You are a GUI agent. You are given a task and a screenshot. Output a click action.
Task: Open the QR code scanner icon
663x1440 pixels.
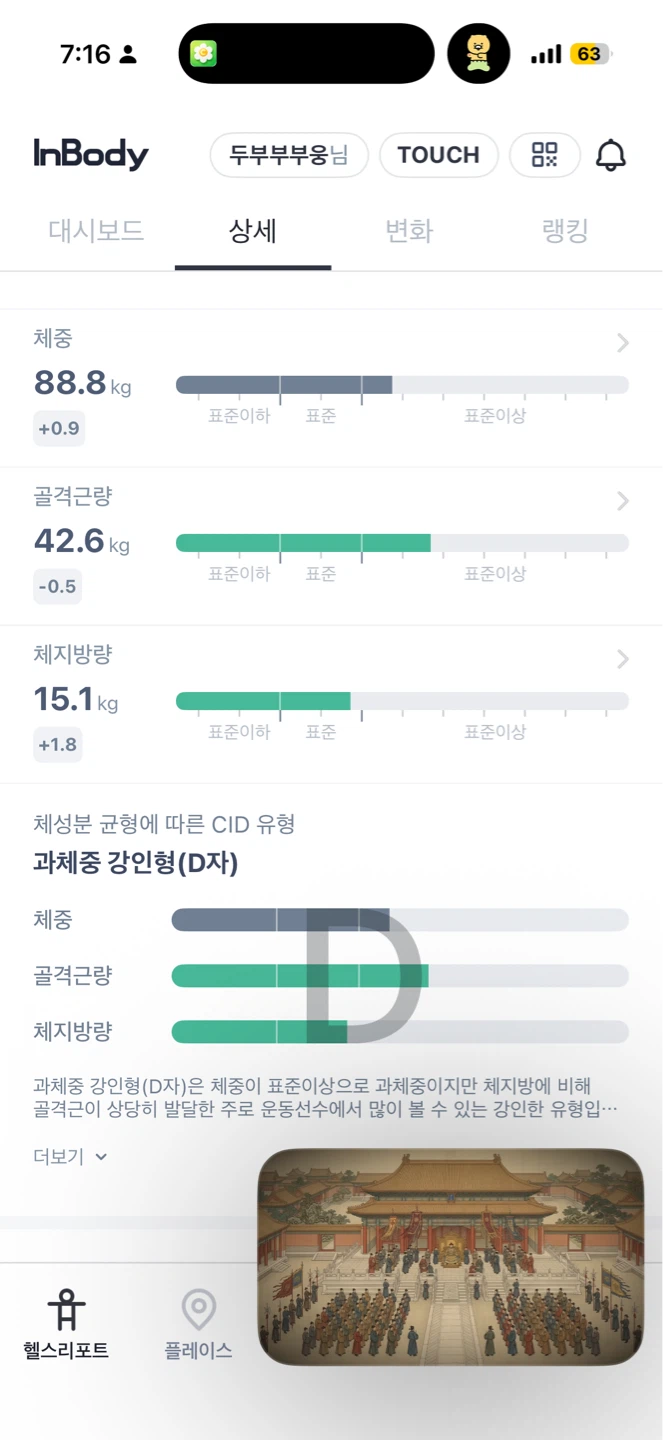(x=544, y=155)
